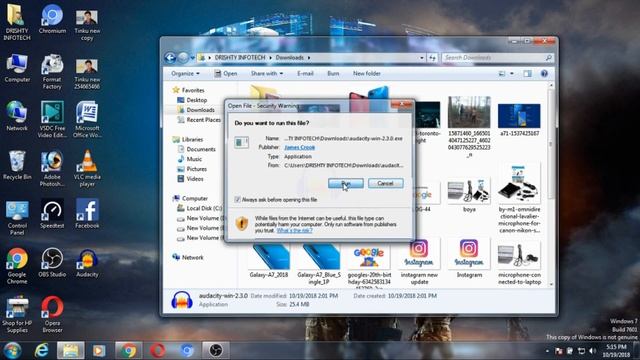640x360 pixels.
Task: Select Local Disk (C:) drive
Action: (200, 208)
